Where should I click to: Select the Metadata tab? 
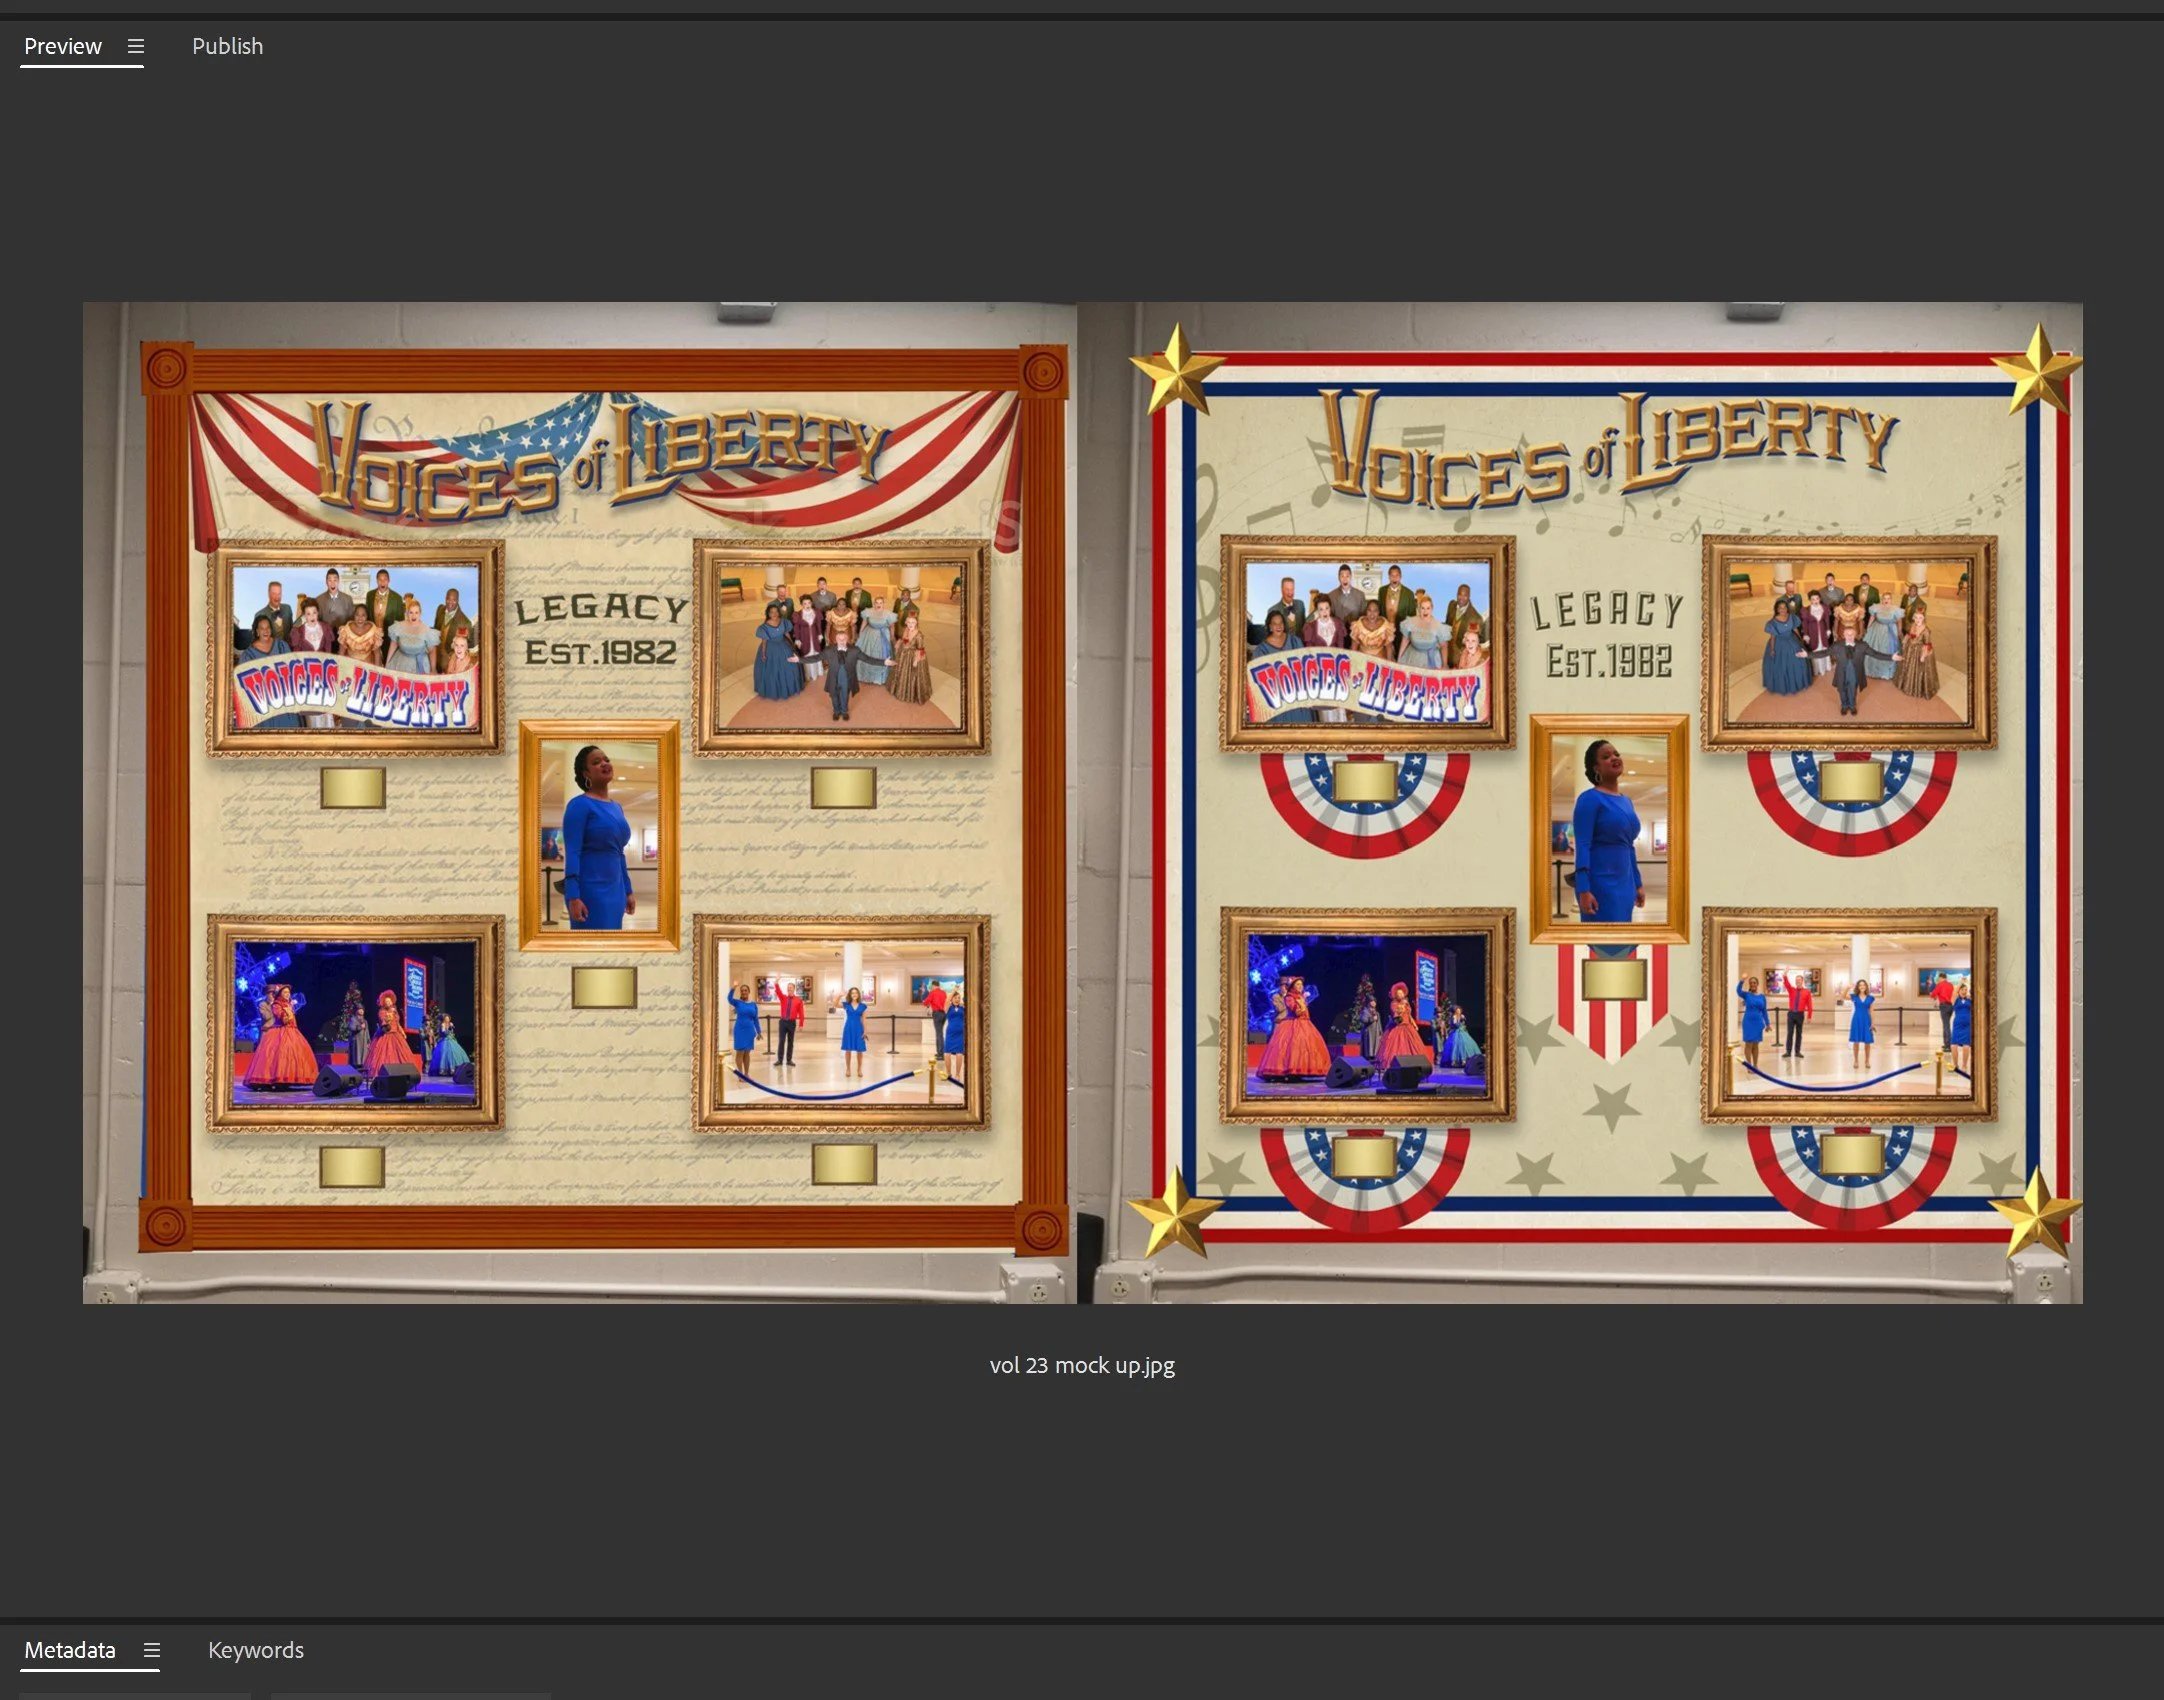[x=70, y=1650]
